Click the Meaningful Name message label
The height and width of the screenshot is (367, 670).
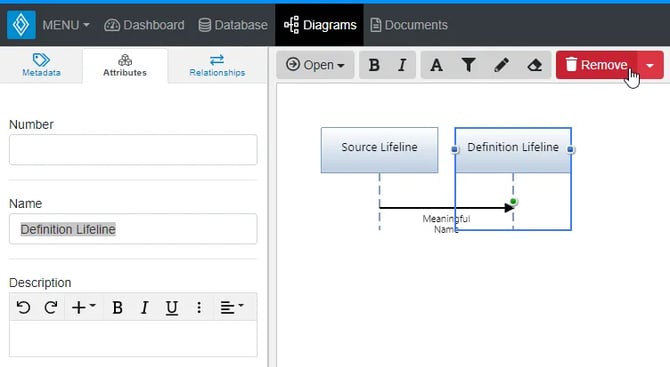tap(446, 224)
